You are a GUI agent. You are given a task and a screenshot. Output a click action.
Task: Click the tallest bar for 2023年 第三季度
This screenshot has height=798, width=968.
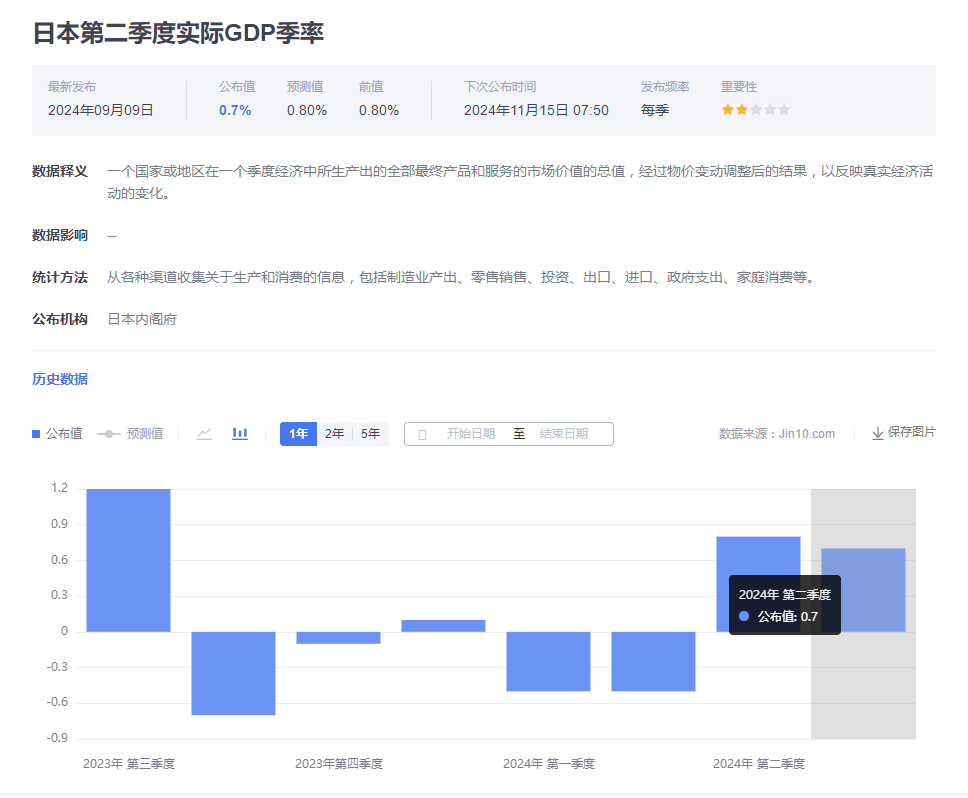click(128, 559)
